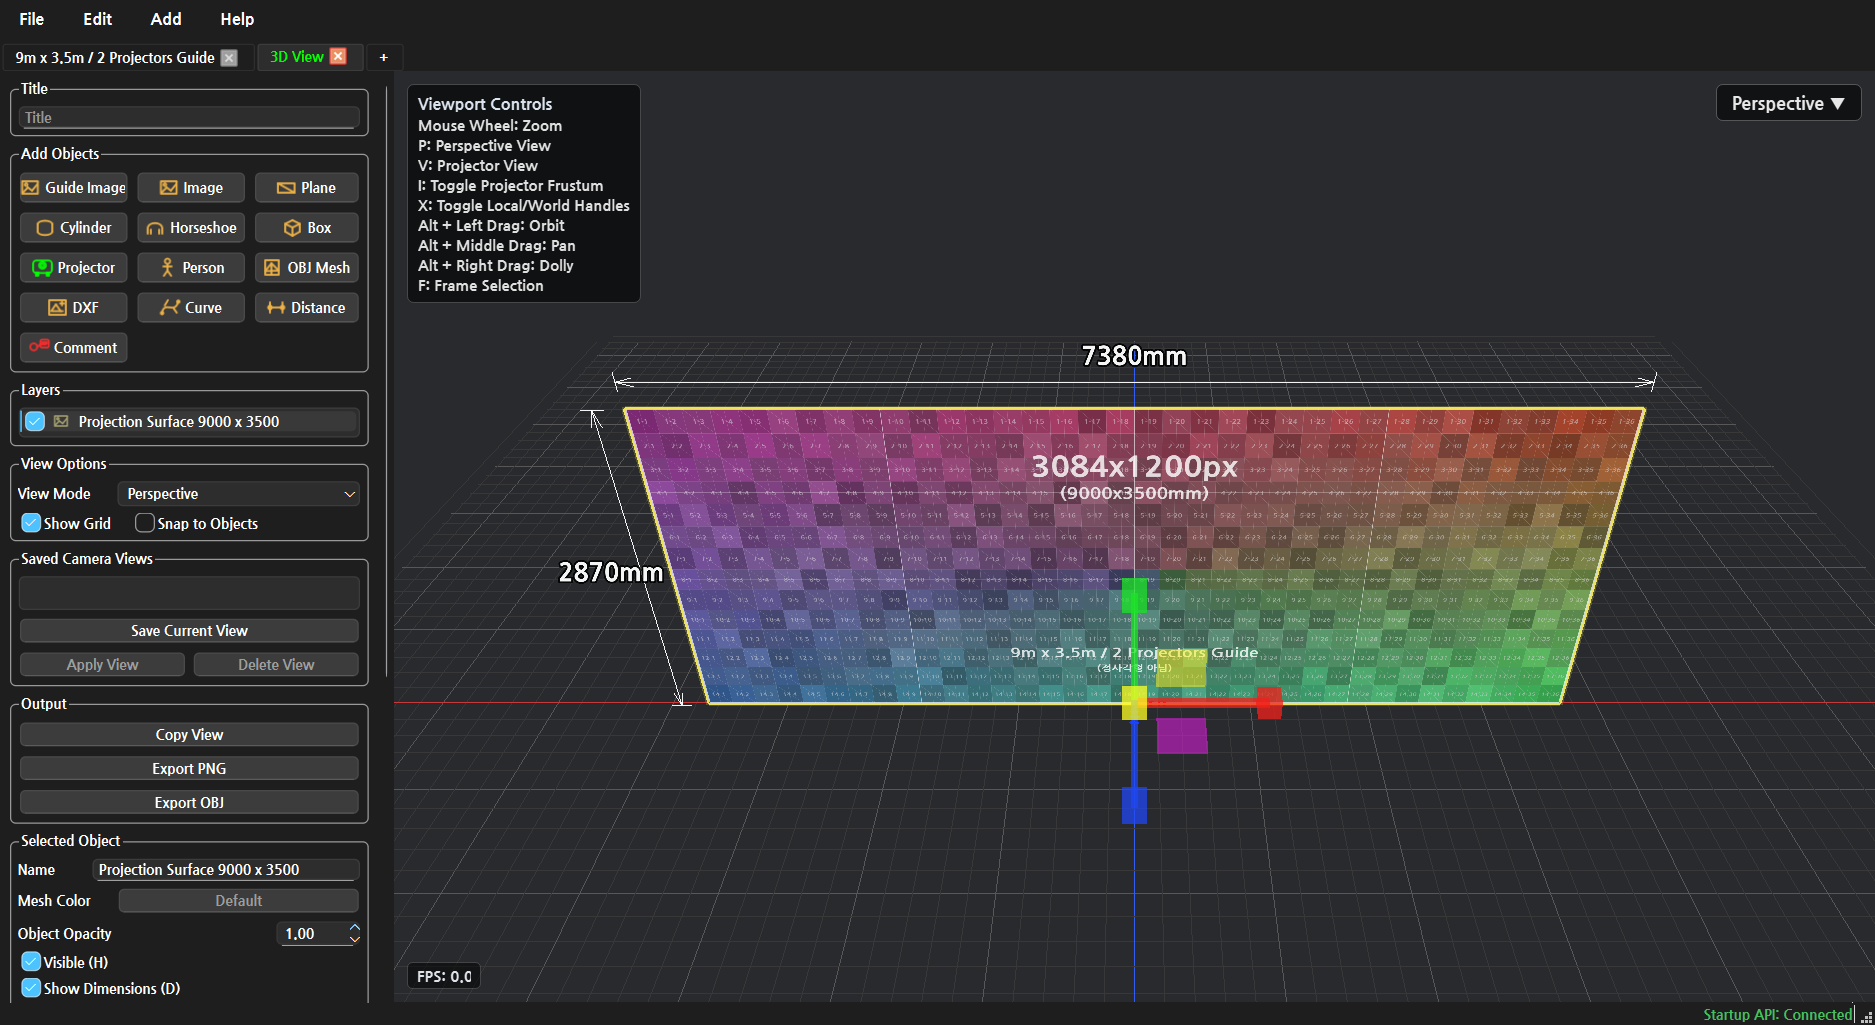
Task: Close the 3D View tab
Action: tap(338, 57)
